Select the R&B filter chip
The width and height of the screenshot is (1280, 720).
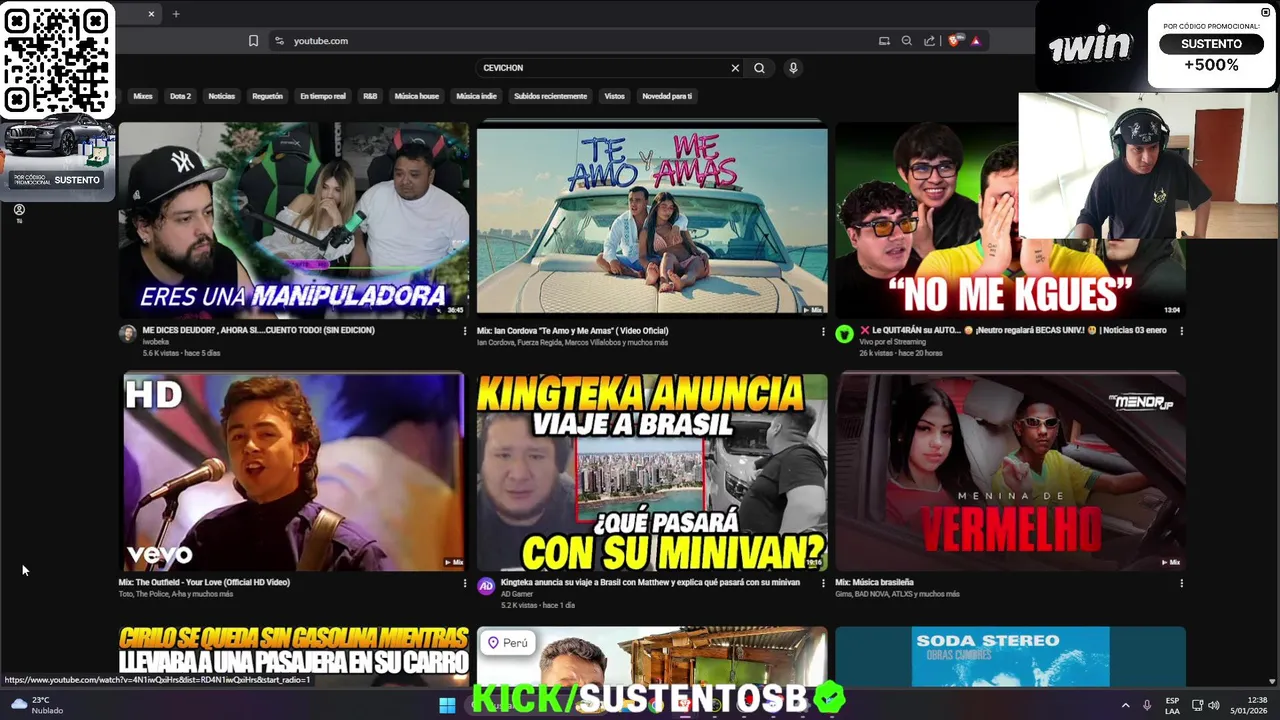370,96
